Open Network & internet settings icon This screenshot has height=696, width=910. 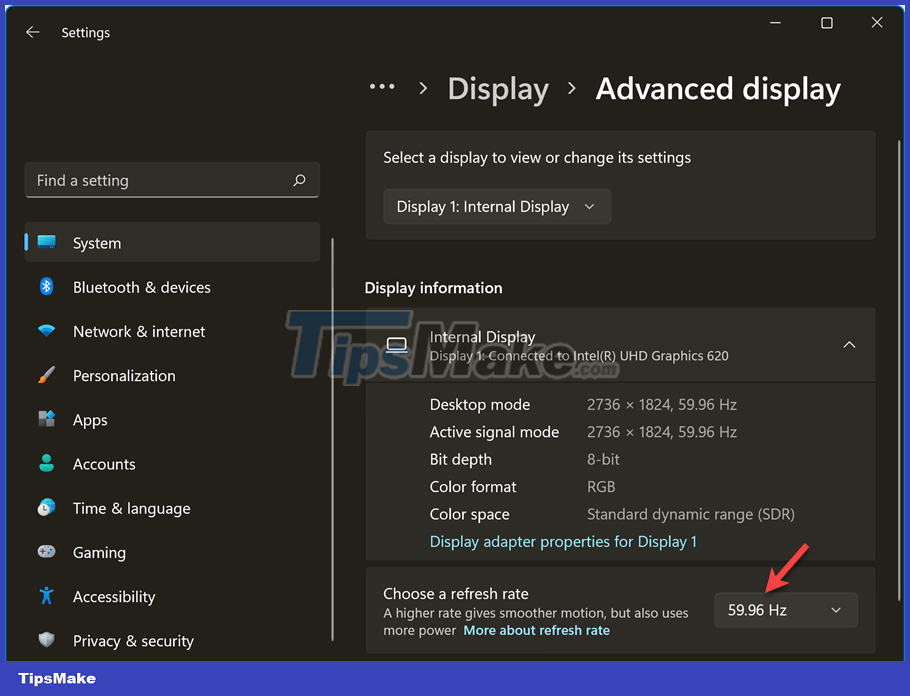pyautogui.click(x=46, y=331)
